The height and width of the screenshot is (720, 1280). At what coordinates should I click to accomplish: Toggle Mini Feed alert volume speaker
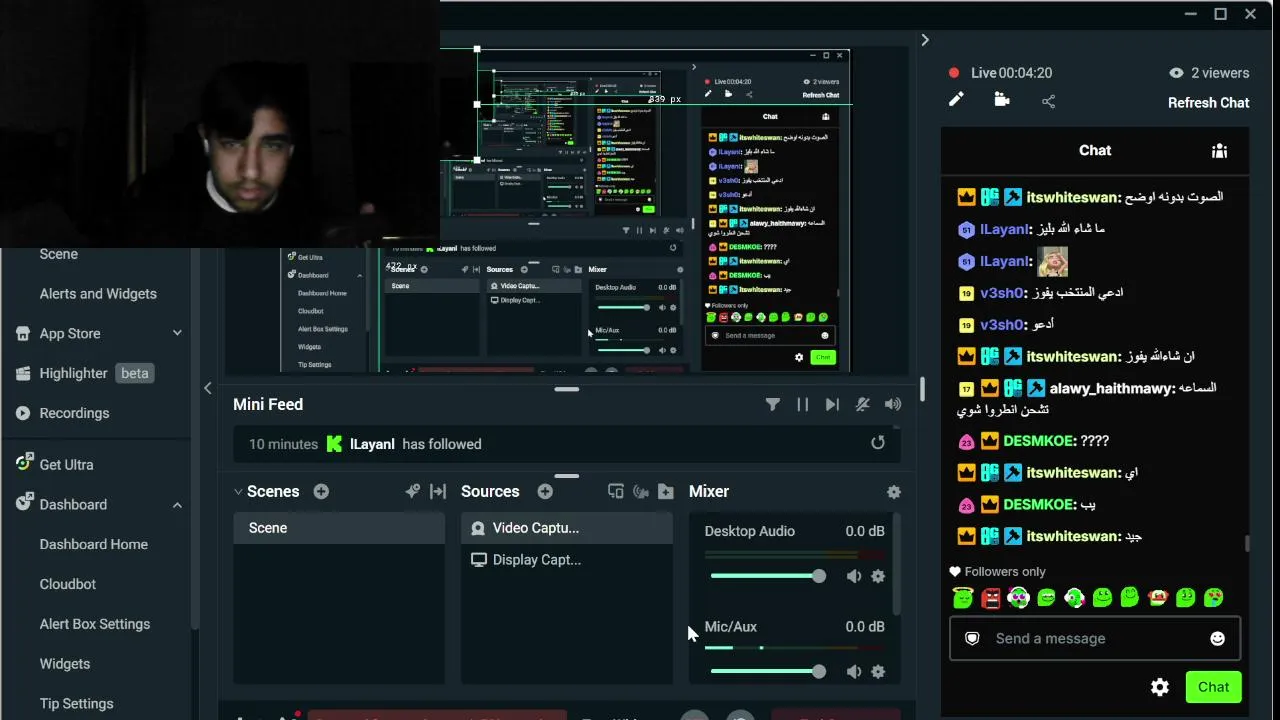point(893,404)
